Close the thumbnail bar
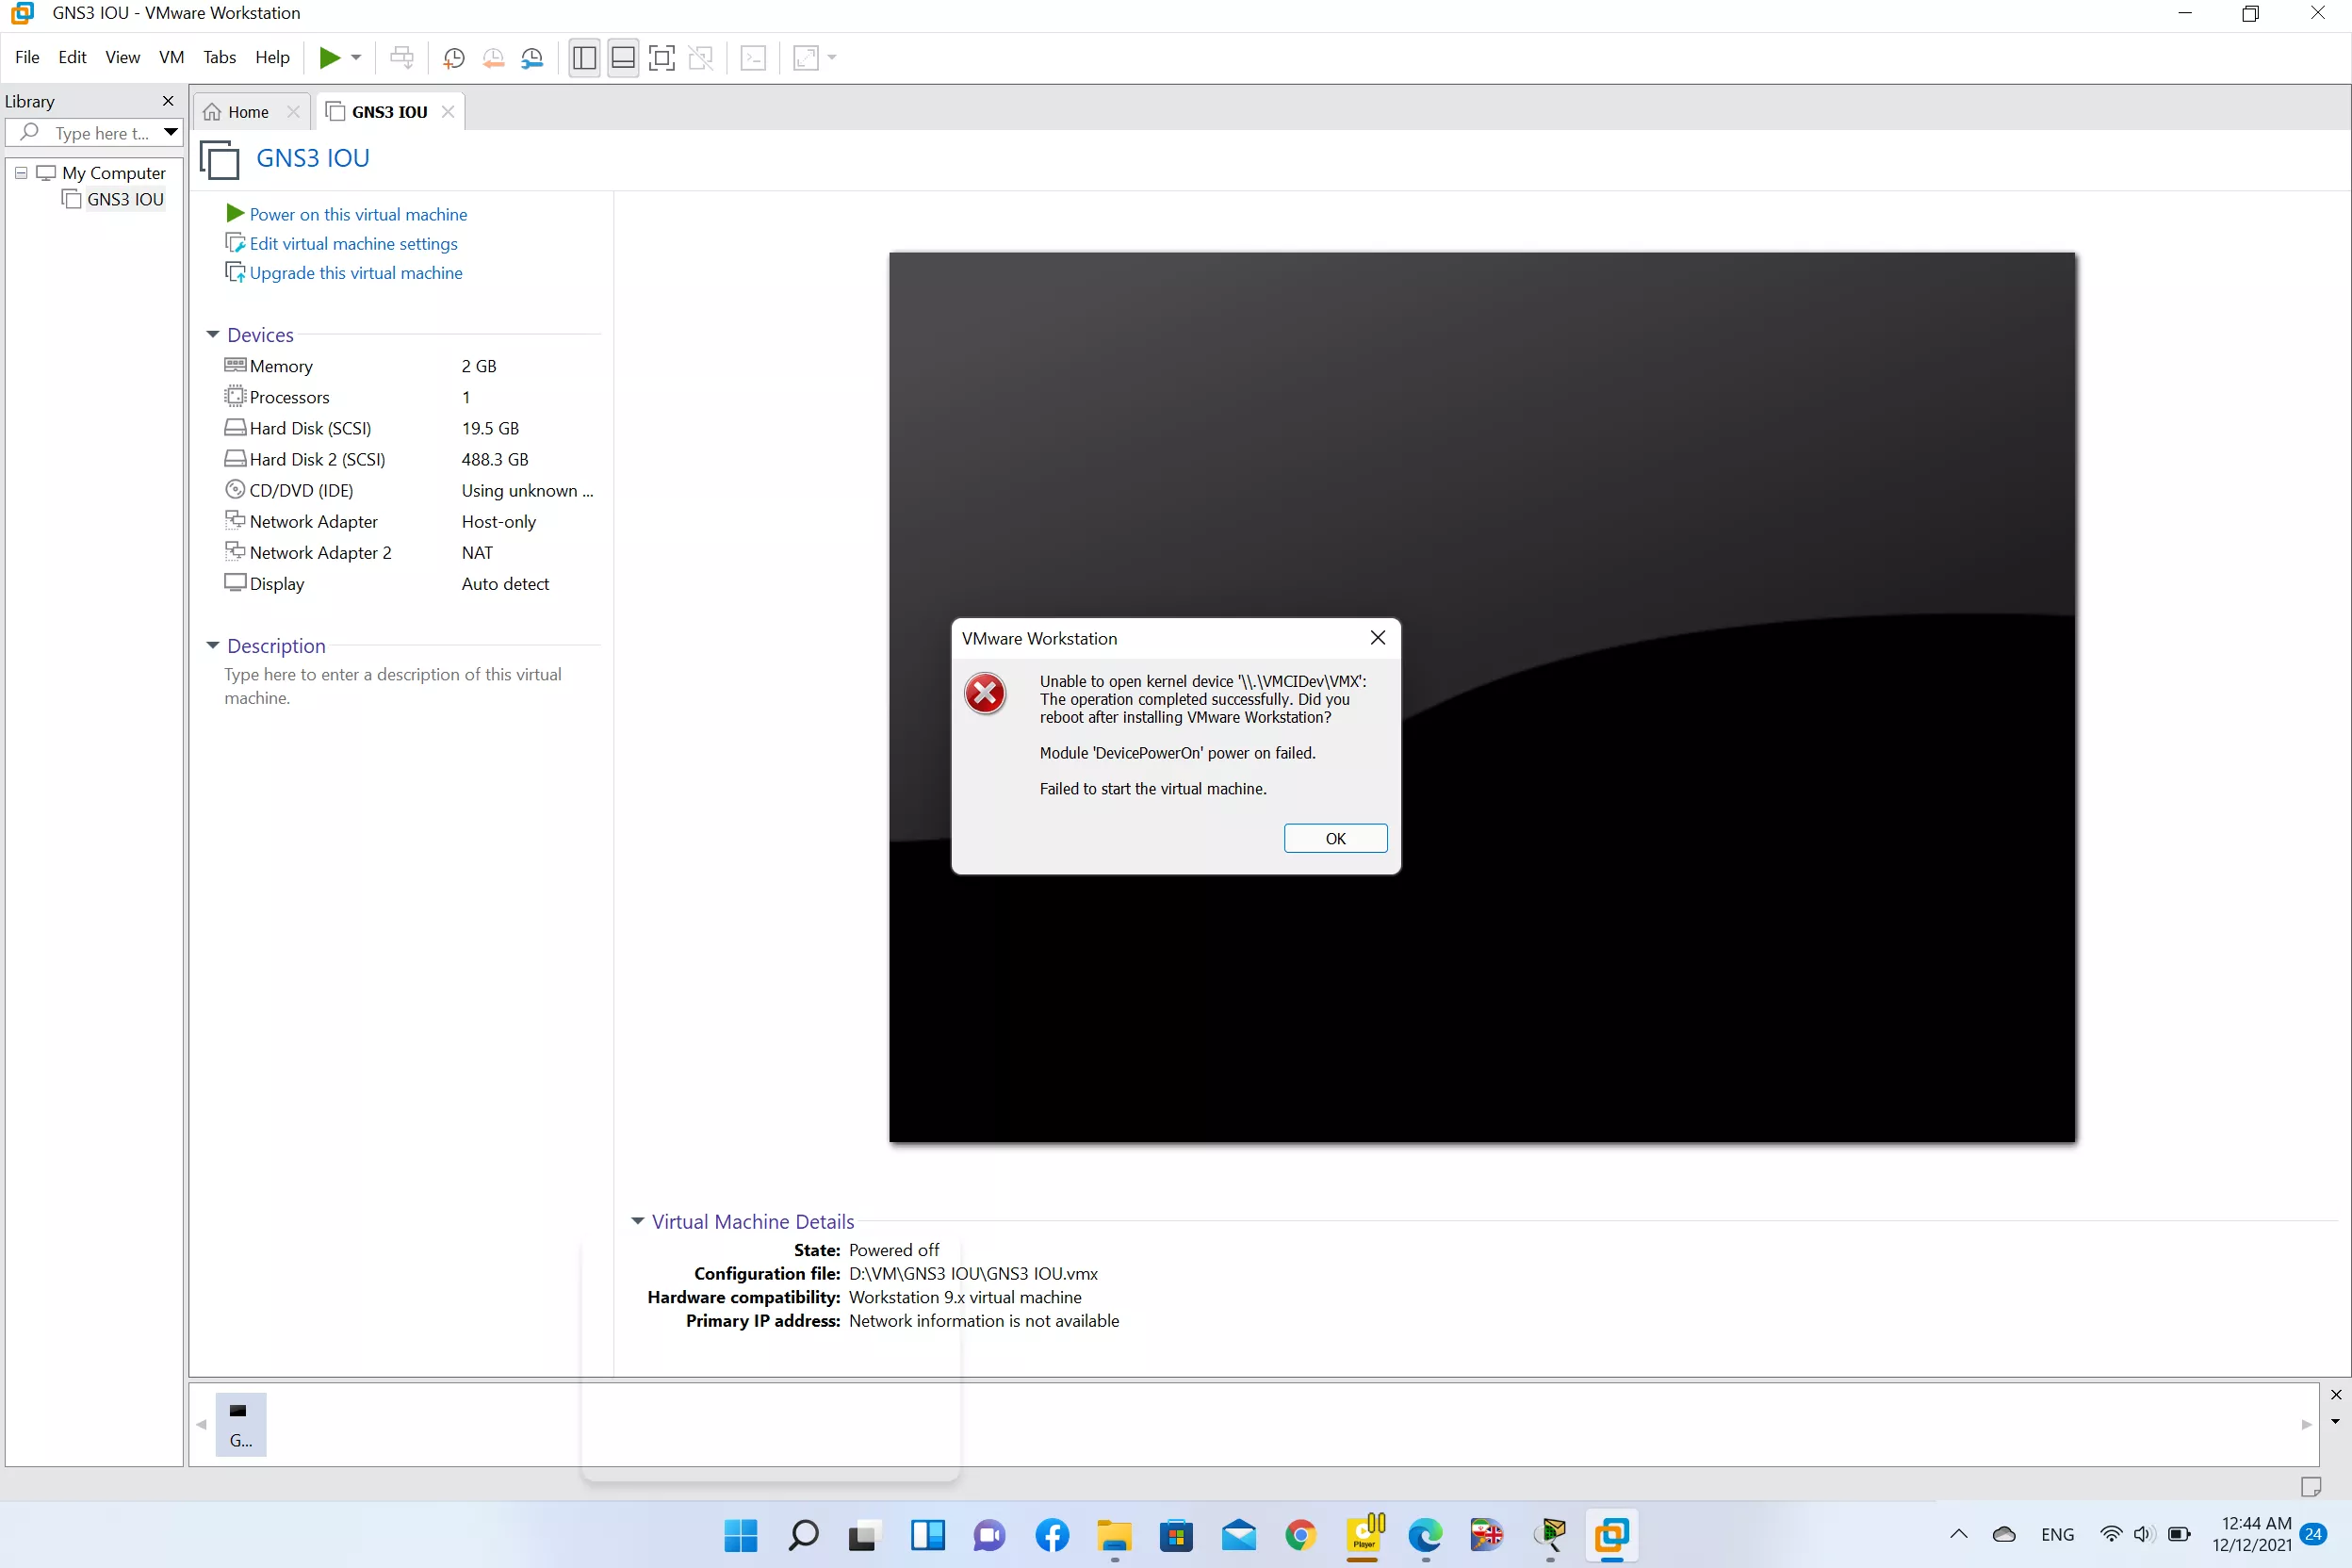This screenshot has width=2352, height=1568. tap(2335, 1394)
